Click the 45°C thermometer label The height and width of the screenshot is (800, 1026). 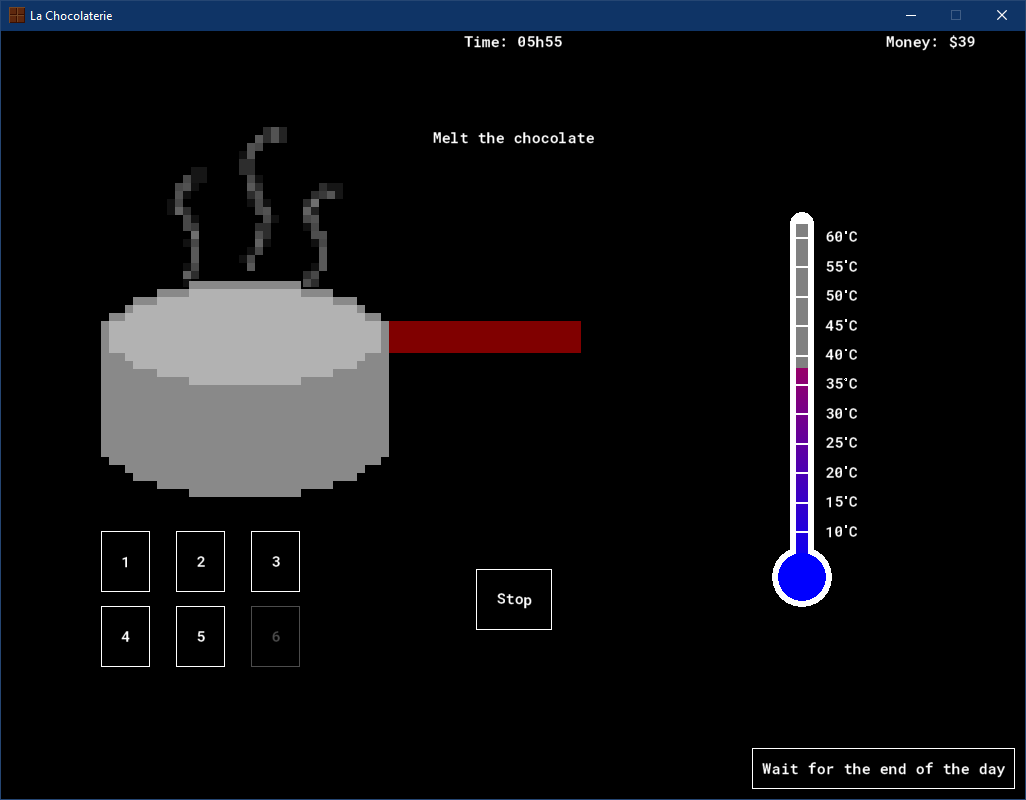click(841, 325)
